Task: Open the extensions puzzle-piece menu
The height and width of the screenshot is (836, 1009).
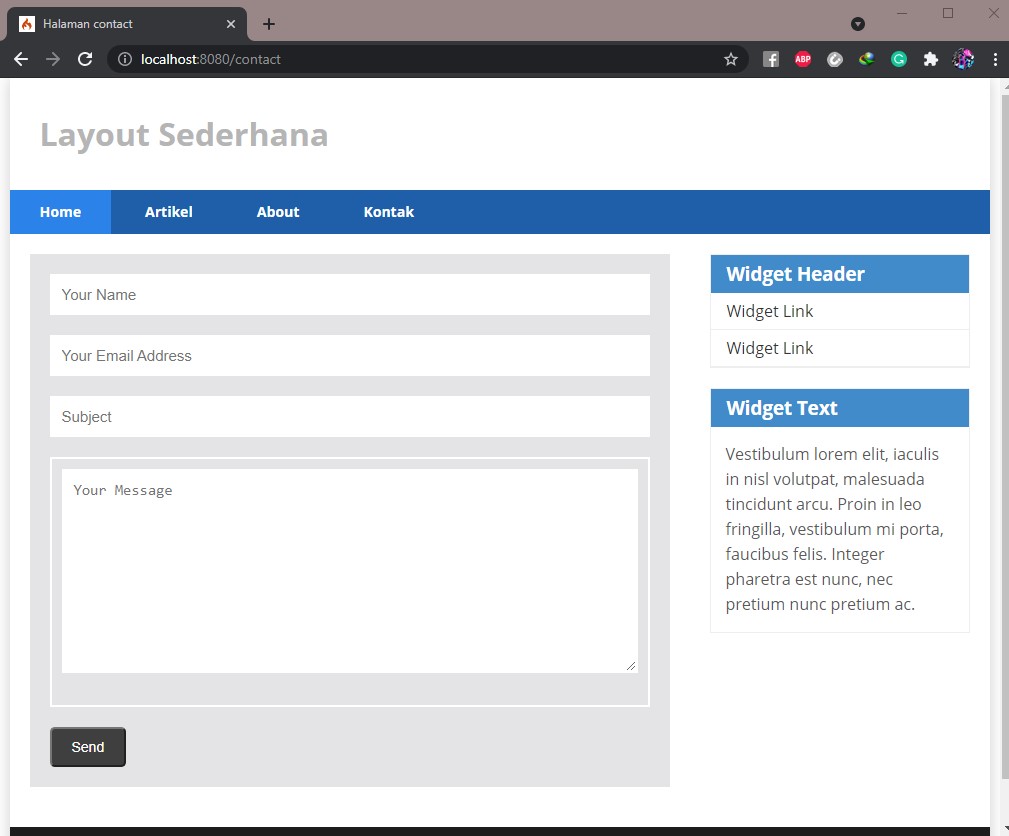Action: point(930,59)
